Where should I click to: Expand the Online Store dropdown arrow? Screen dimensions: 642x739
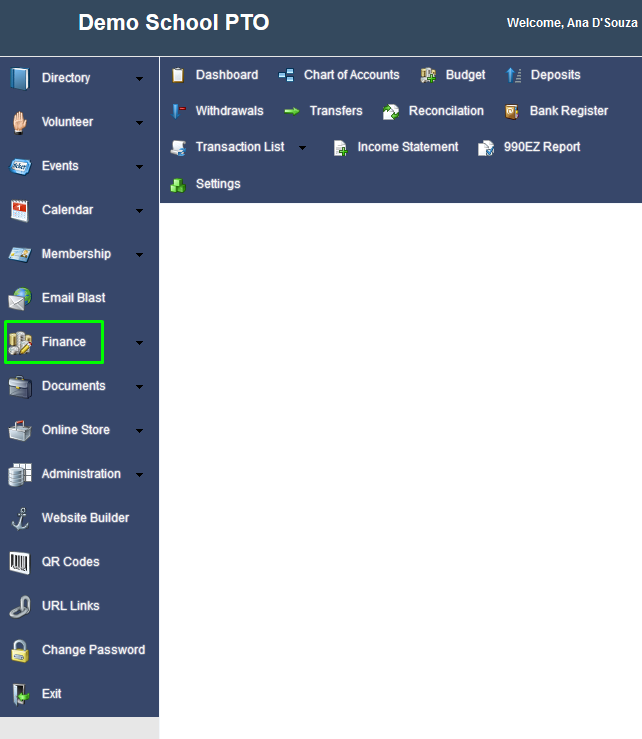139,431
